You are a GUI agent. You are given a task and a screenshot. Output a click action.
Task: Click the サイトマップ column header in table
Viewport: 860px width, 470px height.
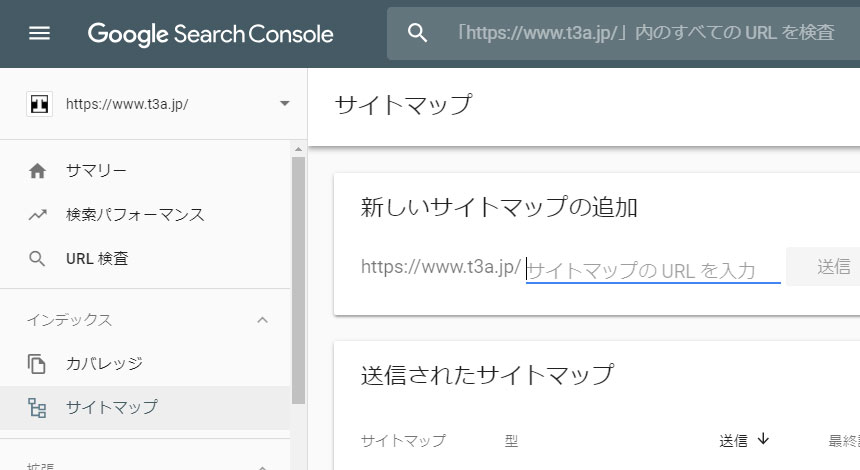[x=403, y=440]
